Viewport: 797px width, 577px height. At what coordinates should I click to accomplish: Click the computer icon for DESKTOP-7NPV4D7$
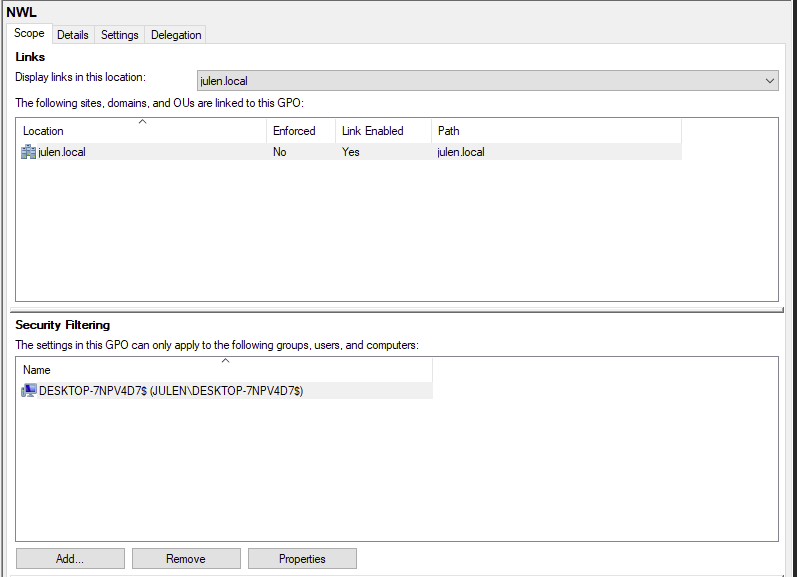pos(29,391)
